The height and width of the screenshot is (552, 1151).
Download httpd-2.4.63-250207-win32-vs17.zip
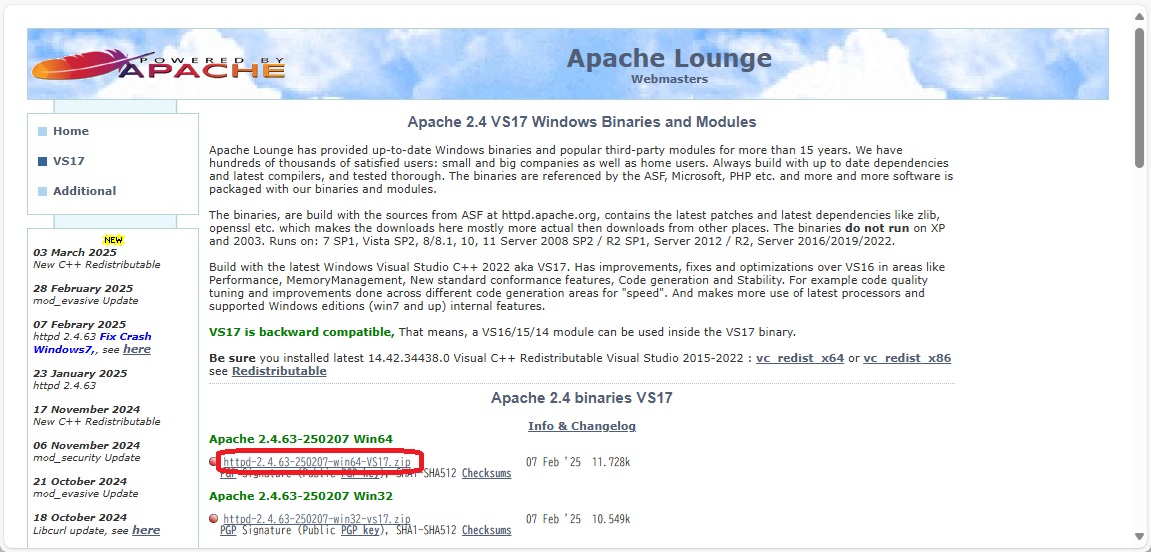[x=317, y=519]
